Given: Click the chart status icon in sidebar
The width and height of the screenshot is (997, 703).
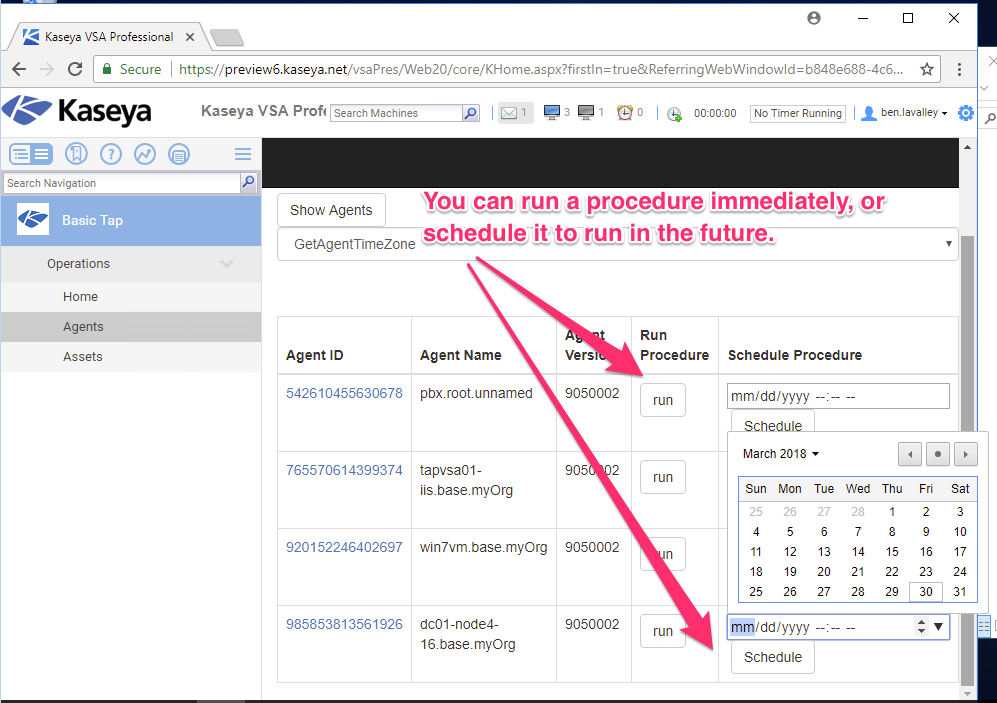Looking at the screenshot, I should [x=145, y=154].
